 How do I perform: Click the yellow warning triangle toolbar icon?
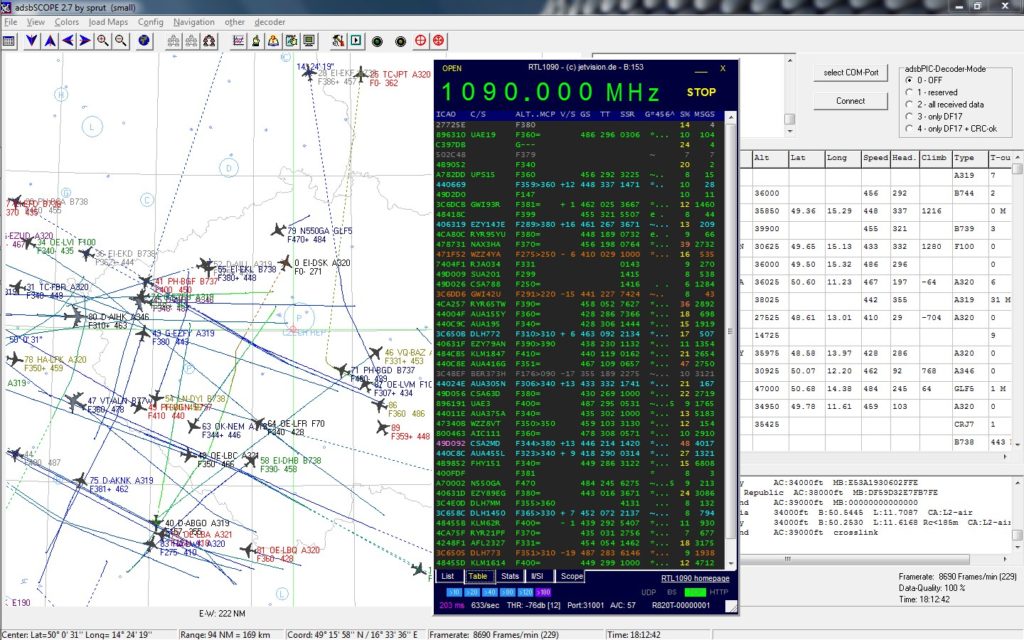[x=272, y=41]
